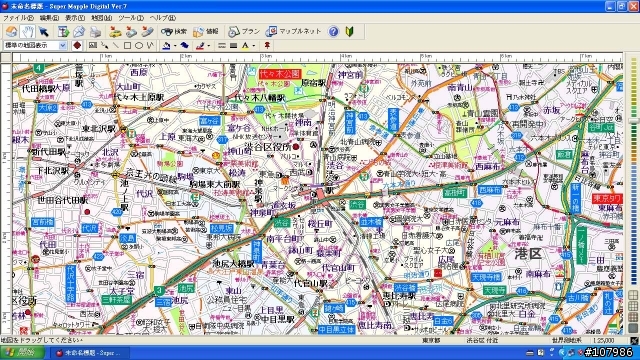Expand the text color dropdown arrow

coord(253,46)
